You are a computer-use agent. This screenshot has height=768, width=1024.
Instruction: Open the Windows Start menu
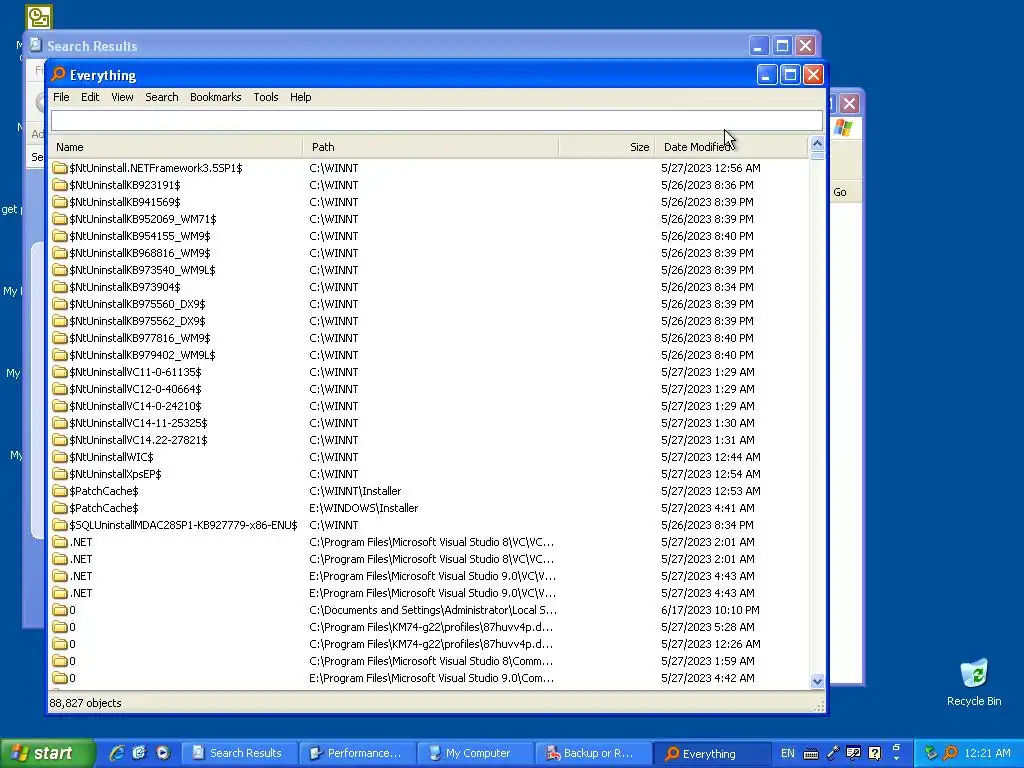pyautogui.click(x=47, y=753)
